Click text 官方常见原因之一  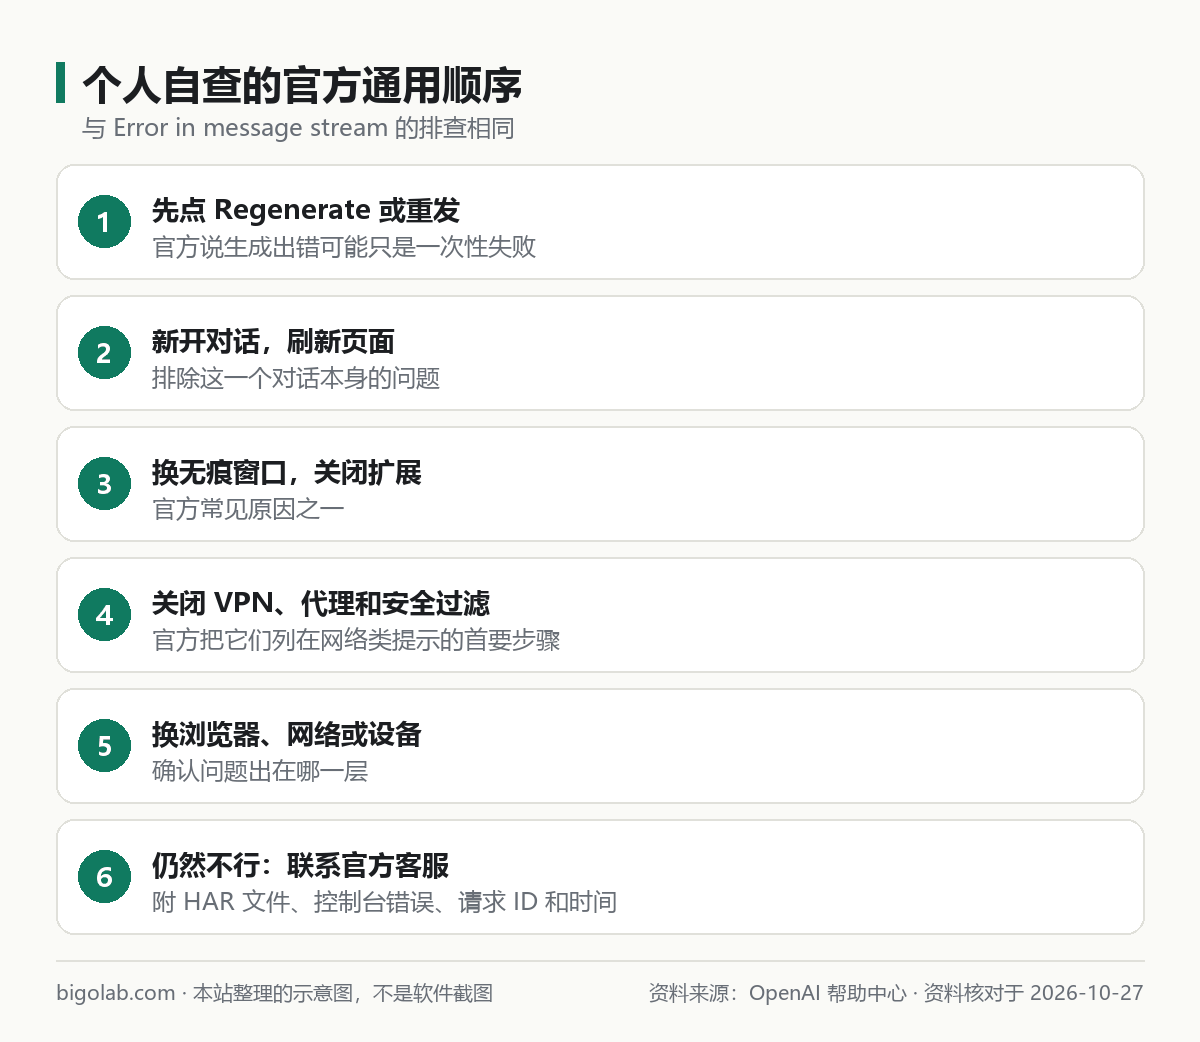pos(248,509)
